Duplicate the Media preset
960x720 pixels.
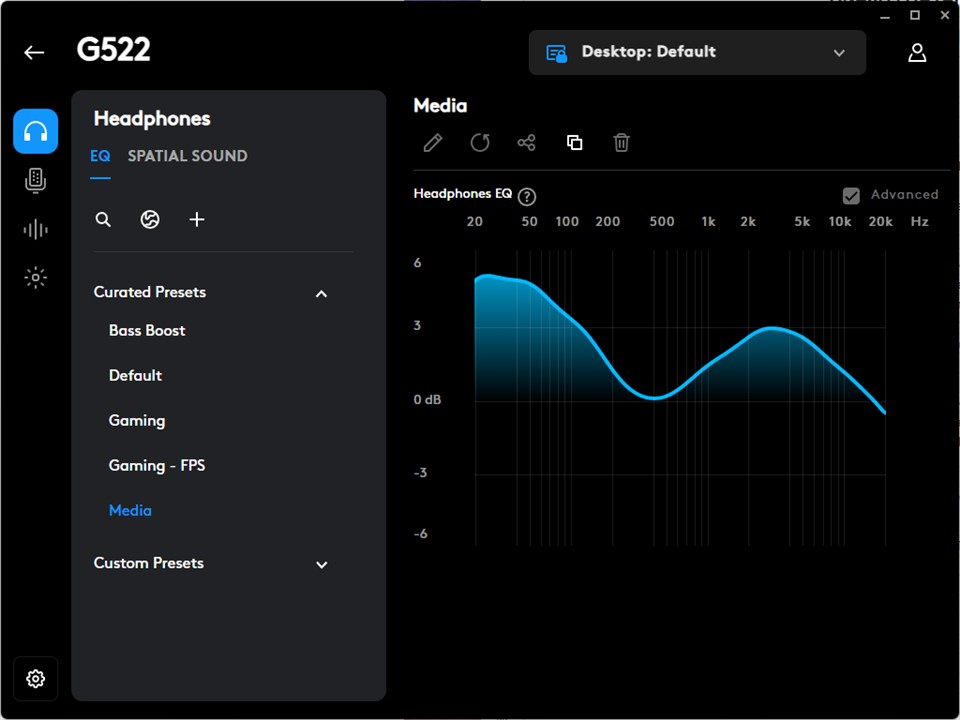(574, 143)
